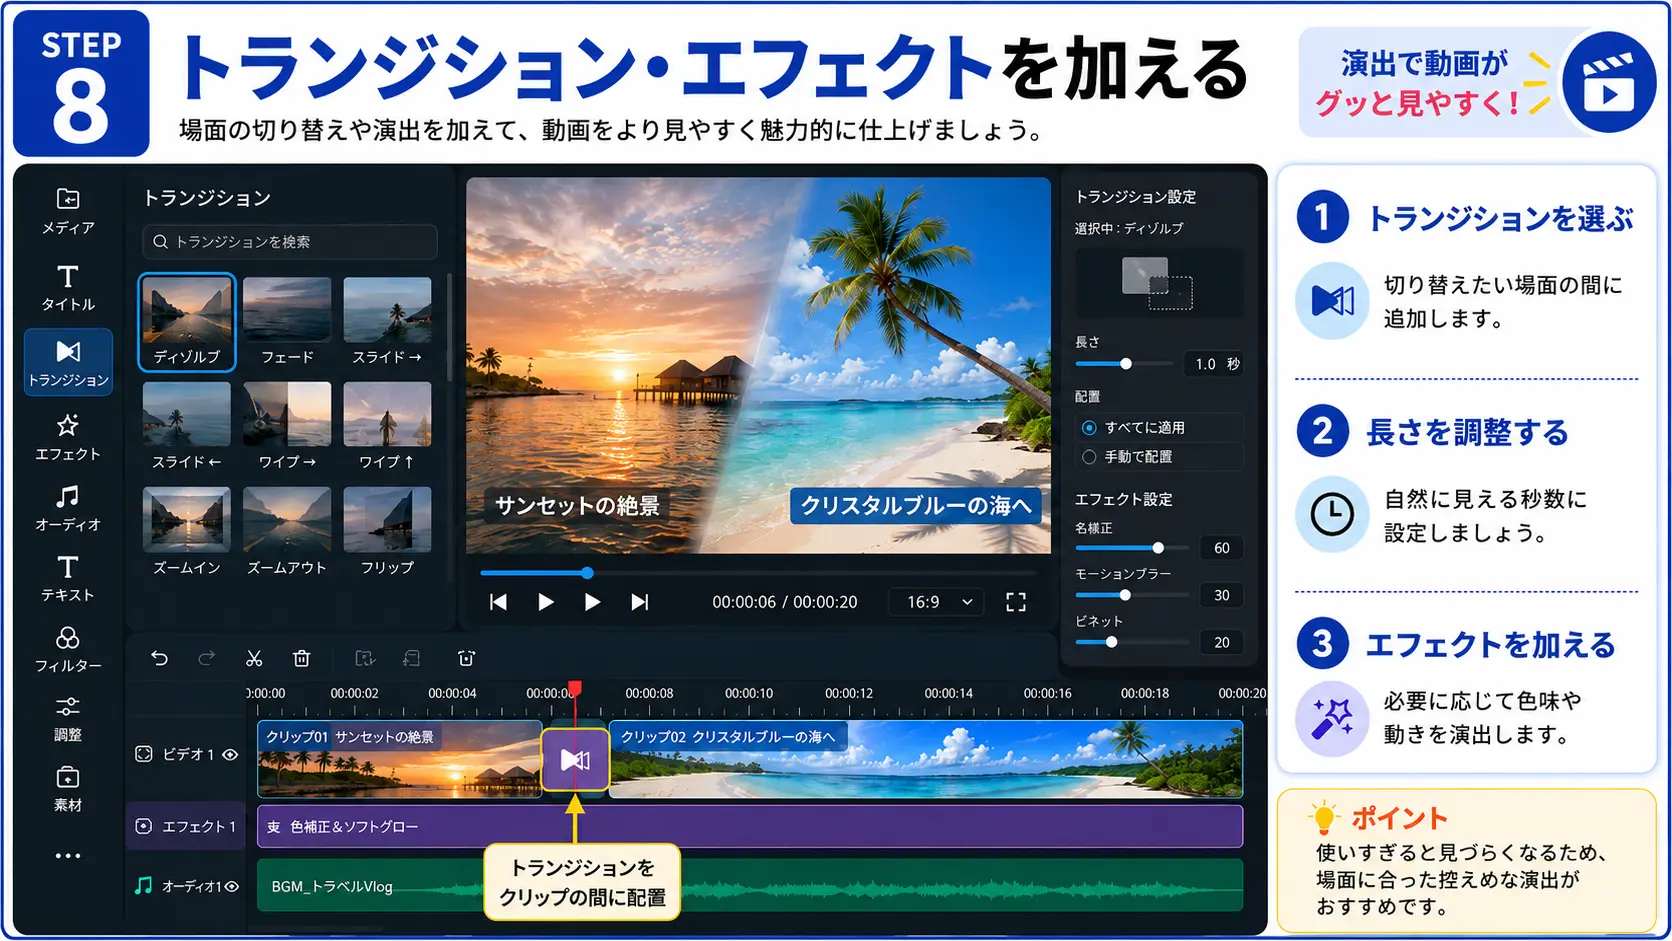Select the BGM_トラベルVlog audio clip
The image size is (1672, 941).
coord(750,886)
